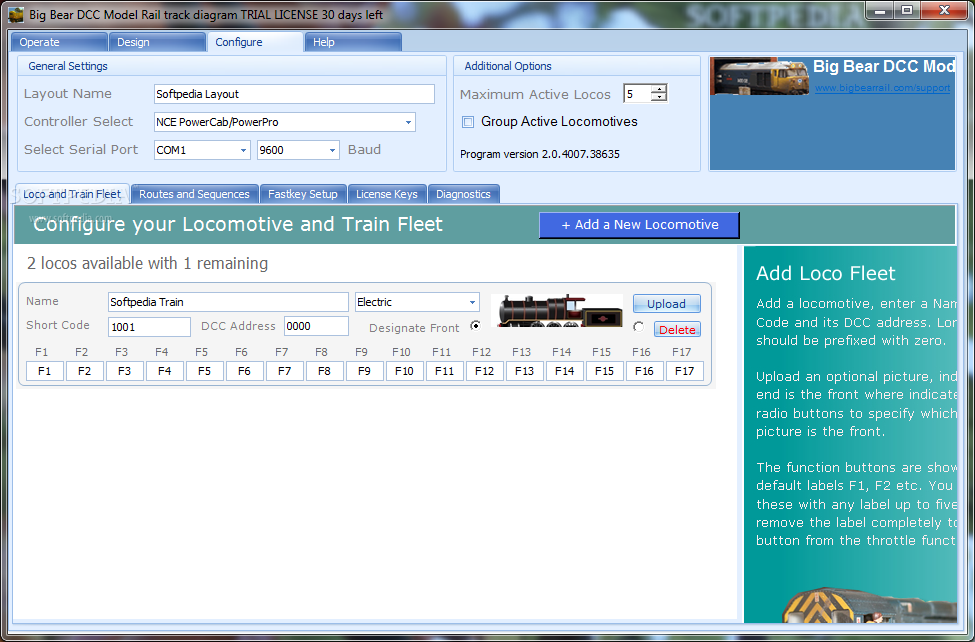Increase Maximum Active Locos with up arrow
975x642 pixels.
point(659,89)
